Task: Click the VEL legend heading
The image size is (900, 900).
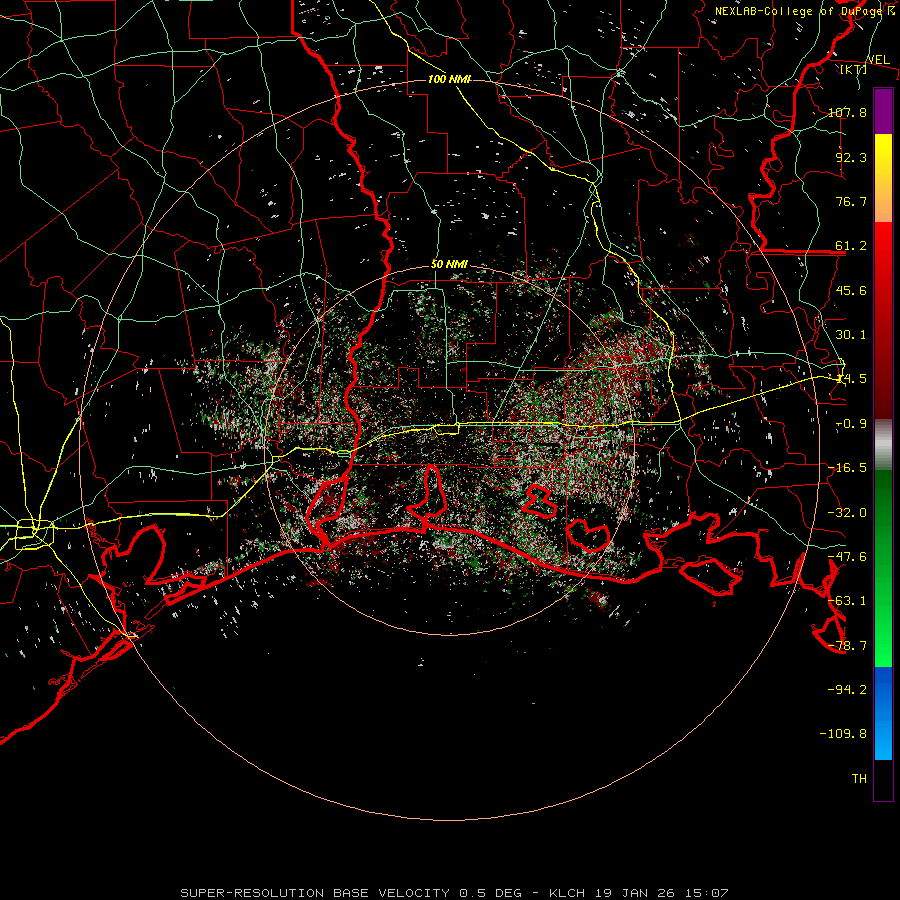Action: (878, 59)
